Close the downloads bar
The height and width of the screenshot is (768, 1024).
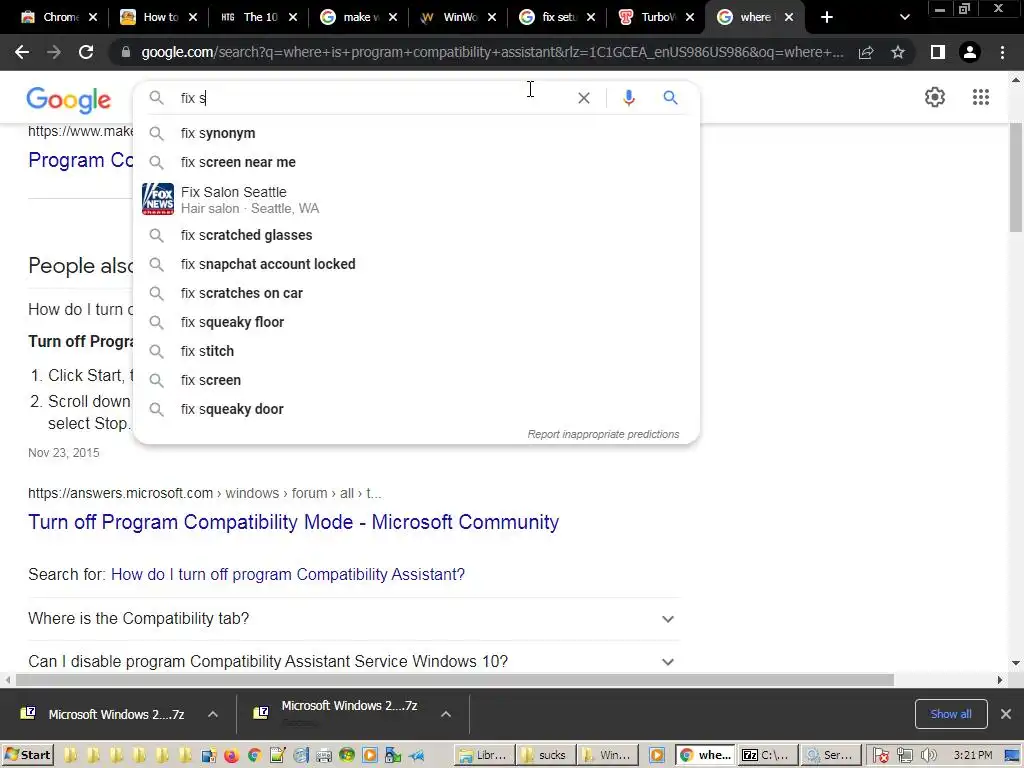point(1006,714)
